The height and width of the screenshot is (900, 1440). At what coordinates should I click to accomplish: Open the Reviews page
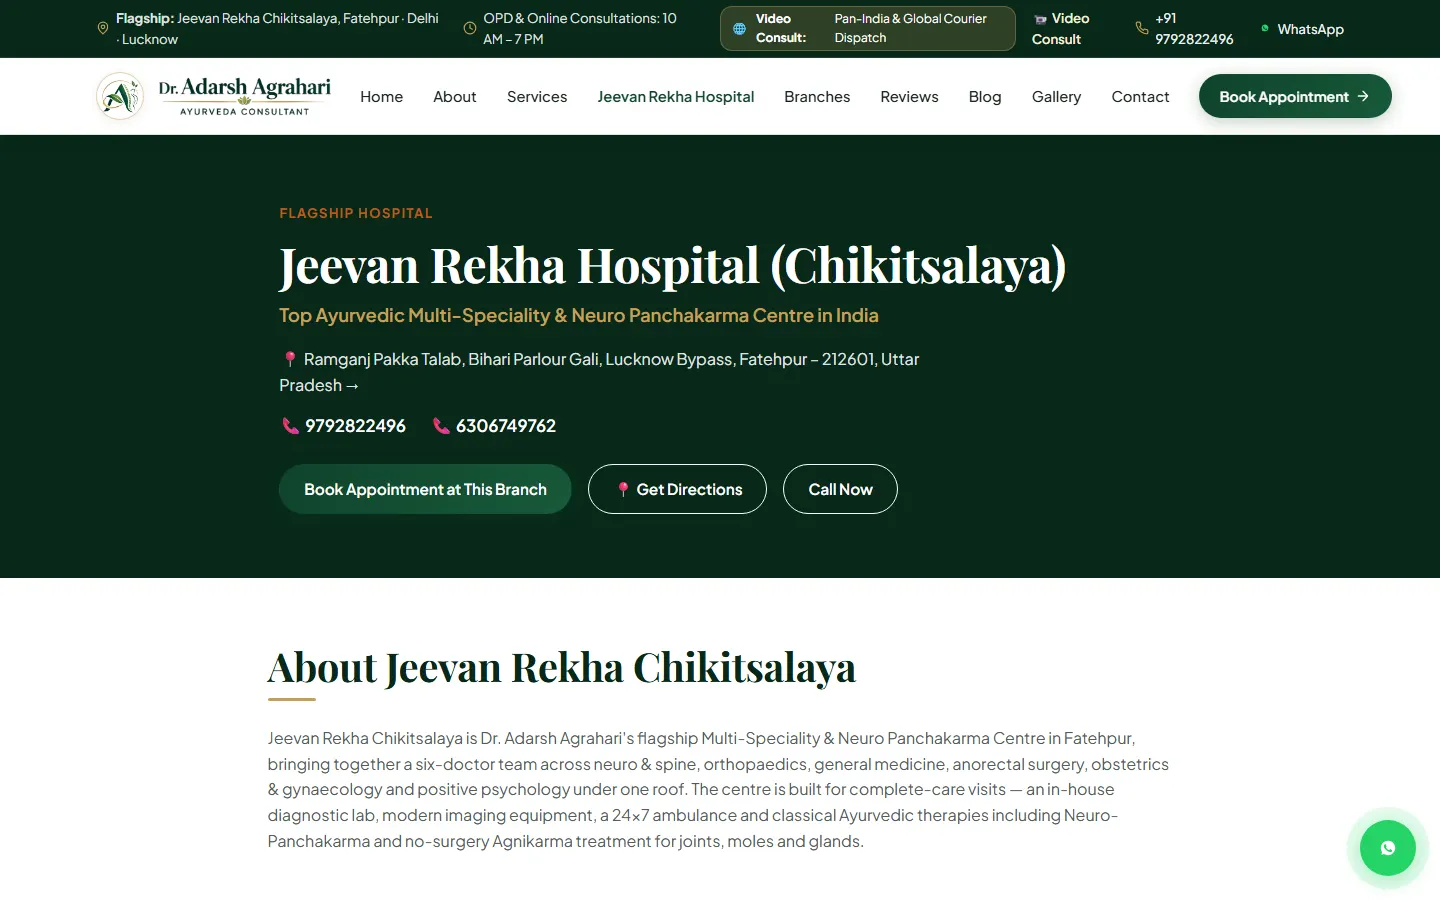point(909,96)
